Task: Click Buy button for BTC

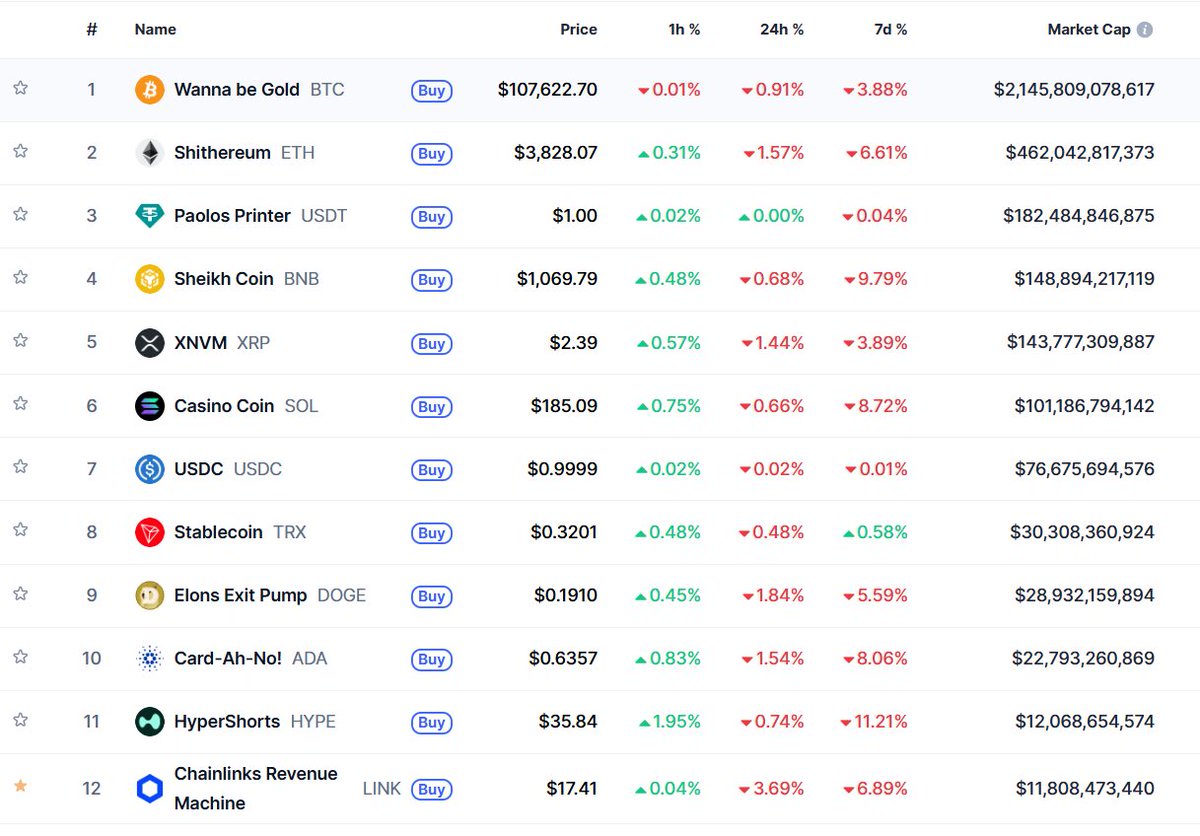Action: [431, 91]
